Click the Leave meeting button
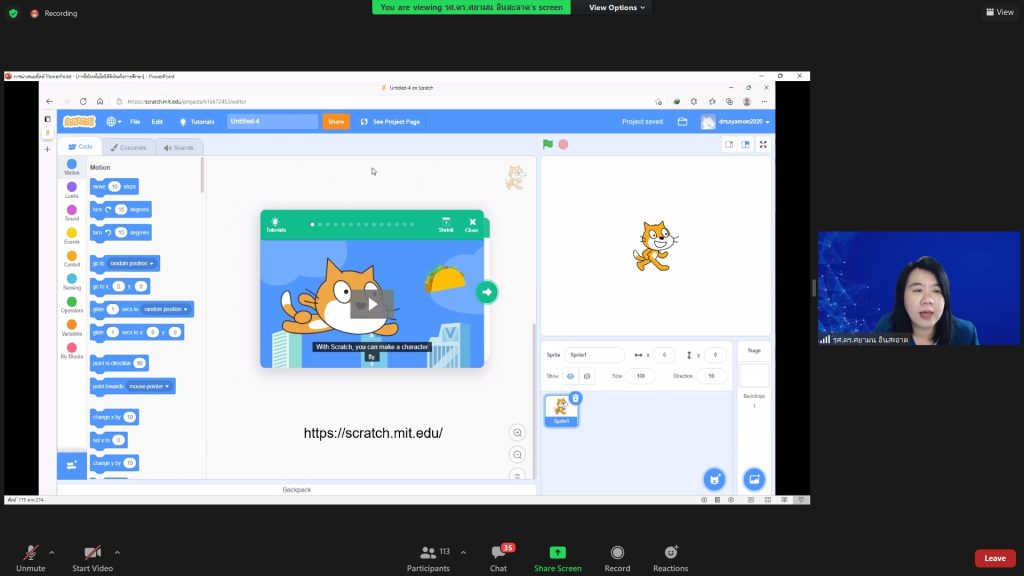The image size is (1024, 576). [x=995, y=558]
